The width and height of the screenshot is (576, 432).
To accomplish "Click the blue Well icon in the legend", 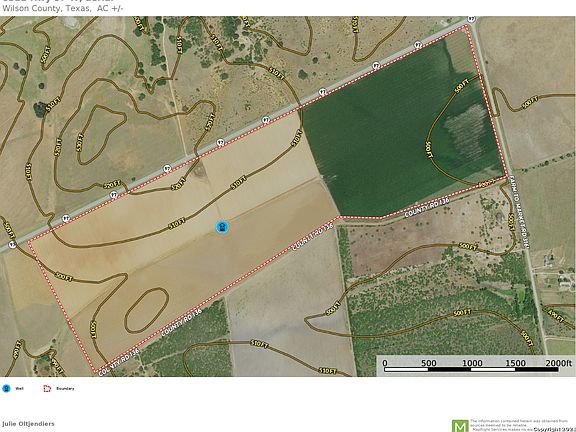I will (6, 388).
